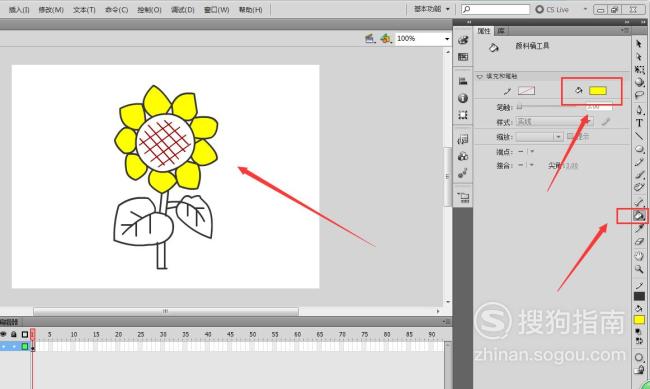This screenshot has width=650, height=389.
Task: Collapse the 填充和笔触 section triangle
Action: (x=480, y=76)
